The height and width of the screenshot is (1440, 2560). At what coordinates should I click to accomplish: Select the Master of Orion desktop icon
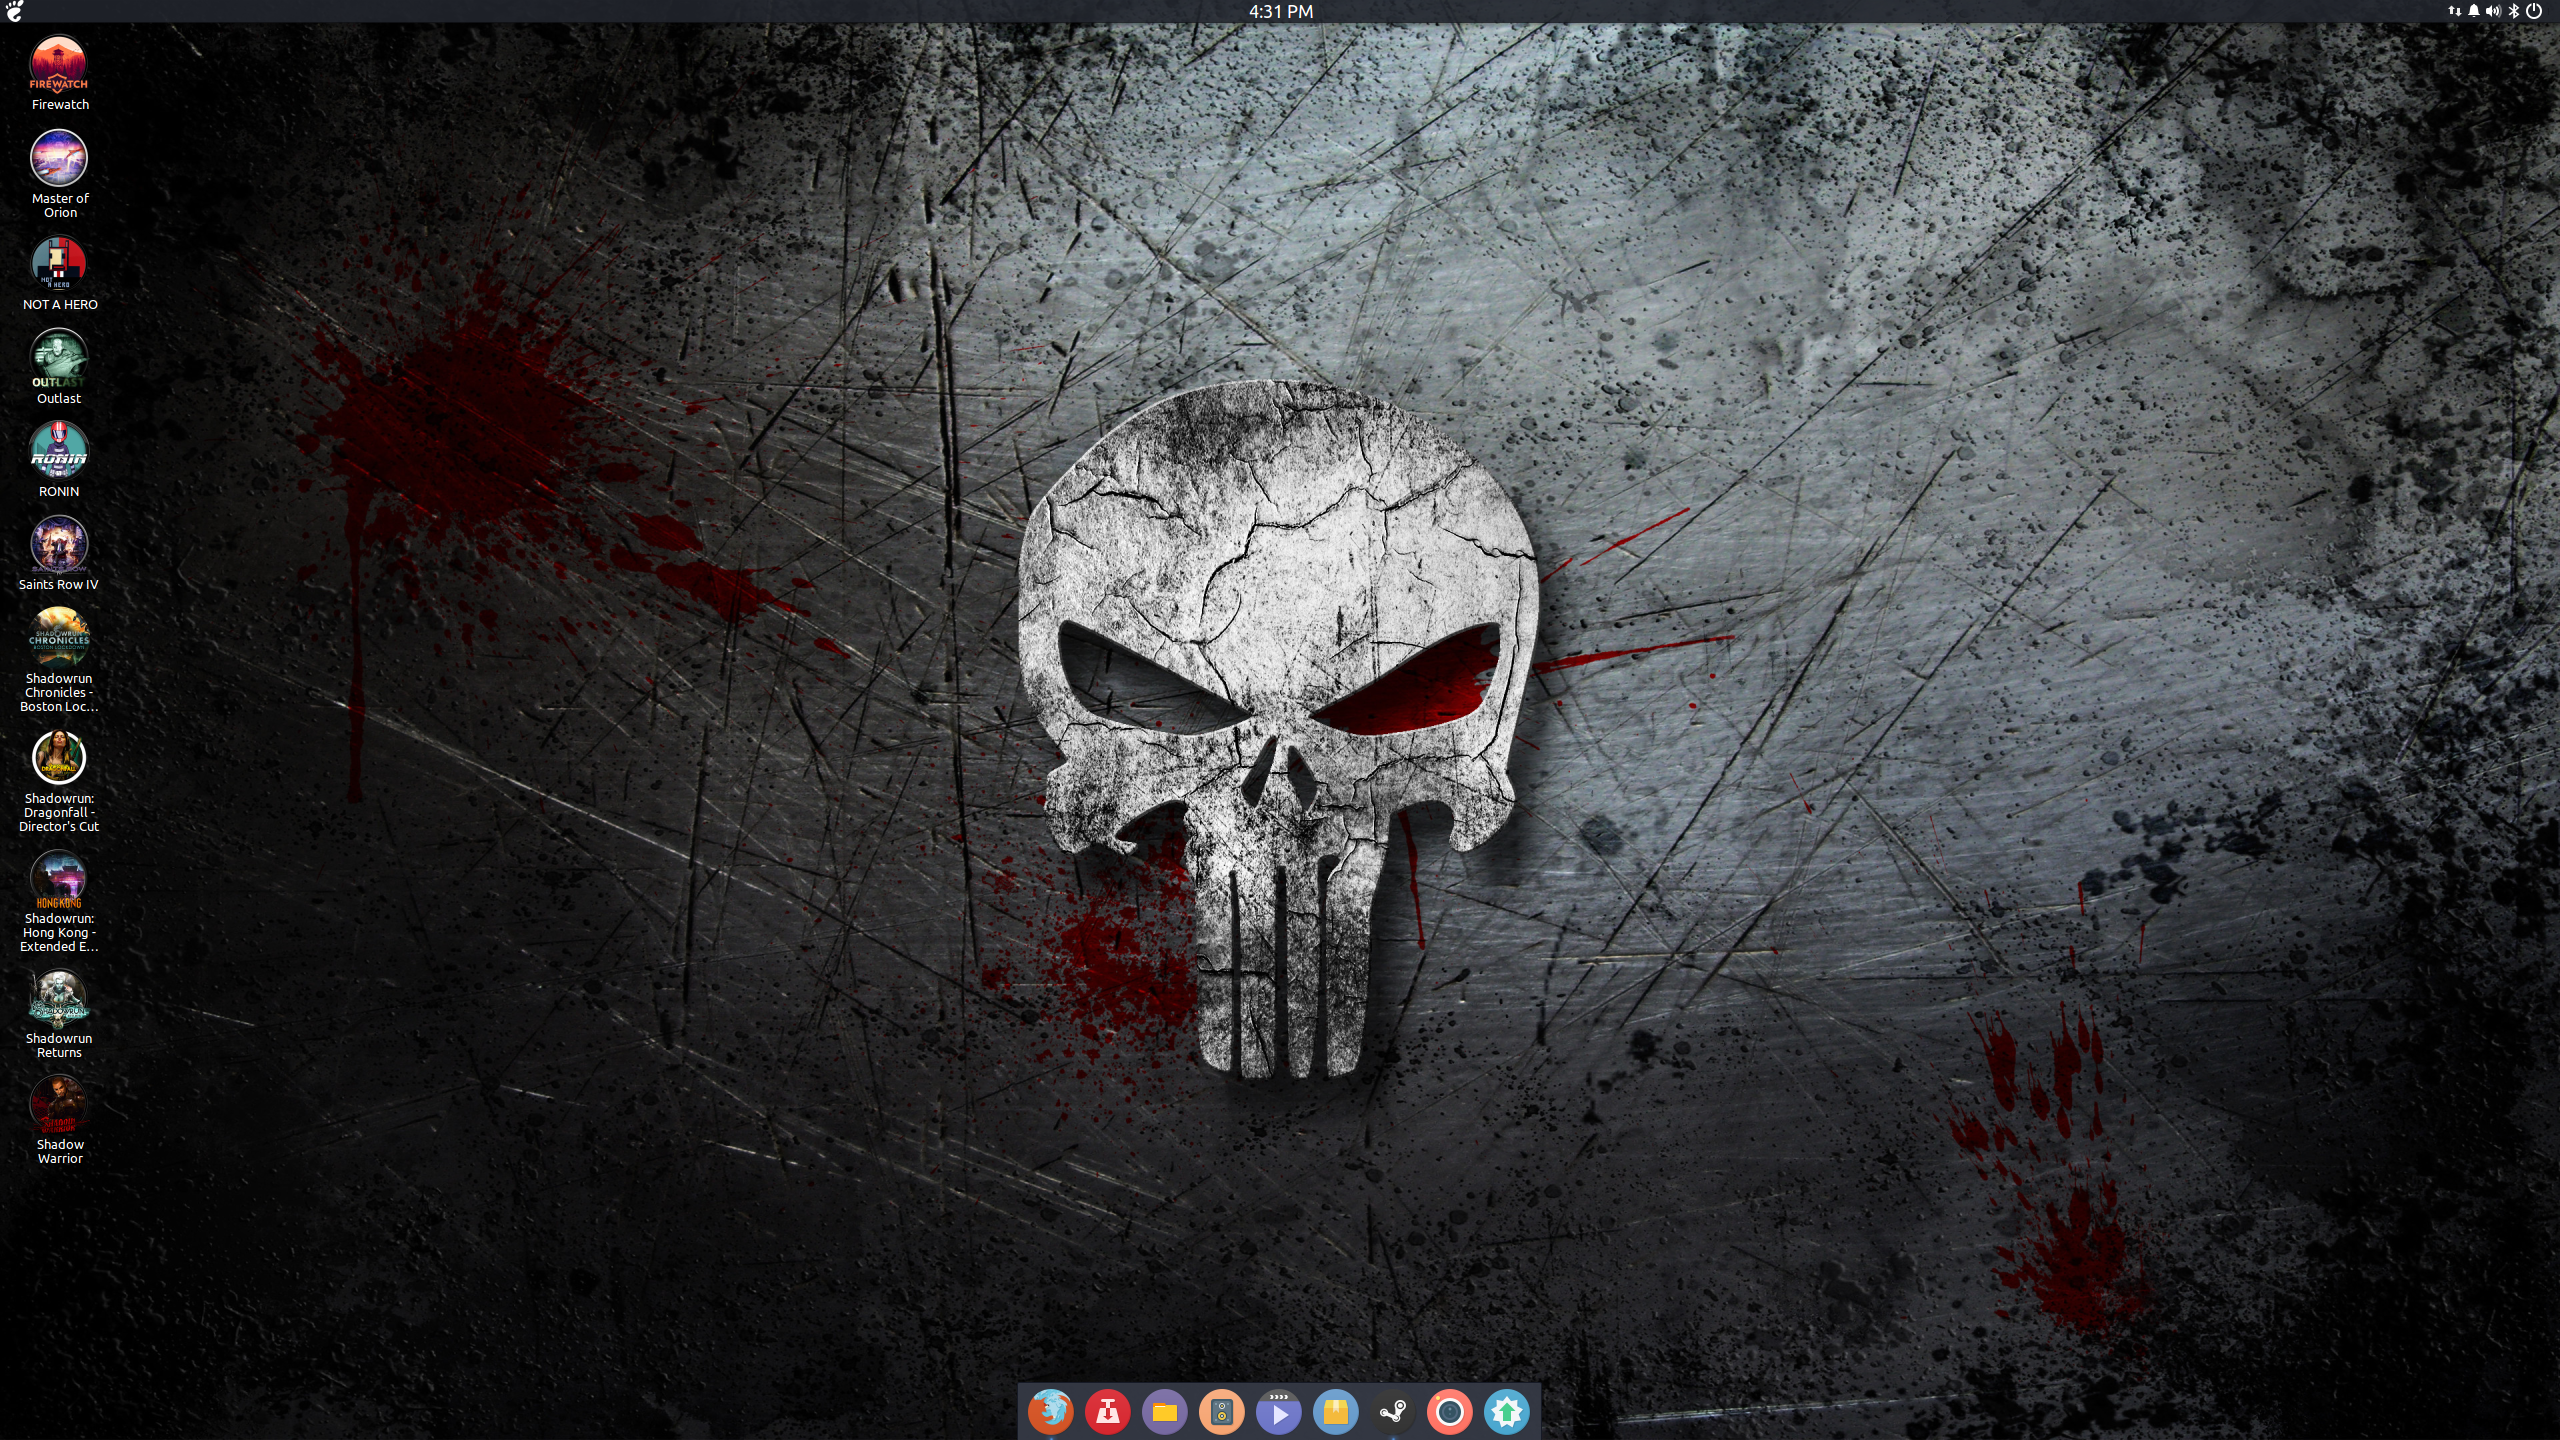coord(59,174)
